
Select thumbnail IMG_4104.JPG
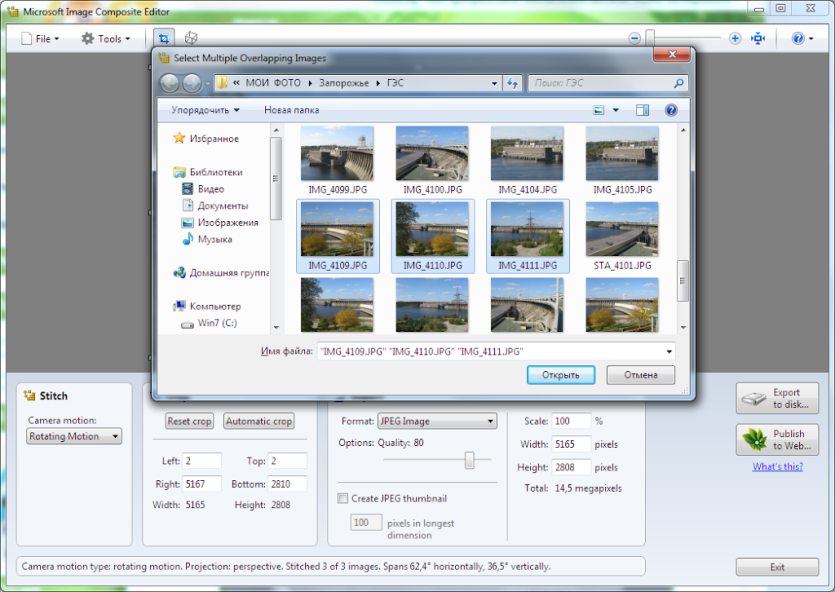click(528, 161)
